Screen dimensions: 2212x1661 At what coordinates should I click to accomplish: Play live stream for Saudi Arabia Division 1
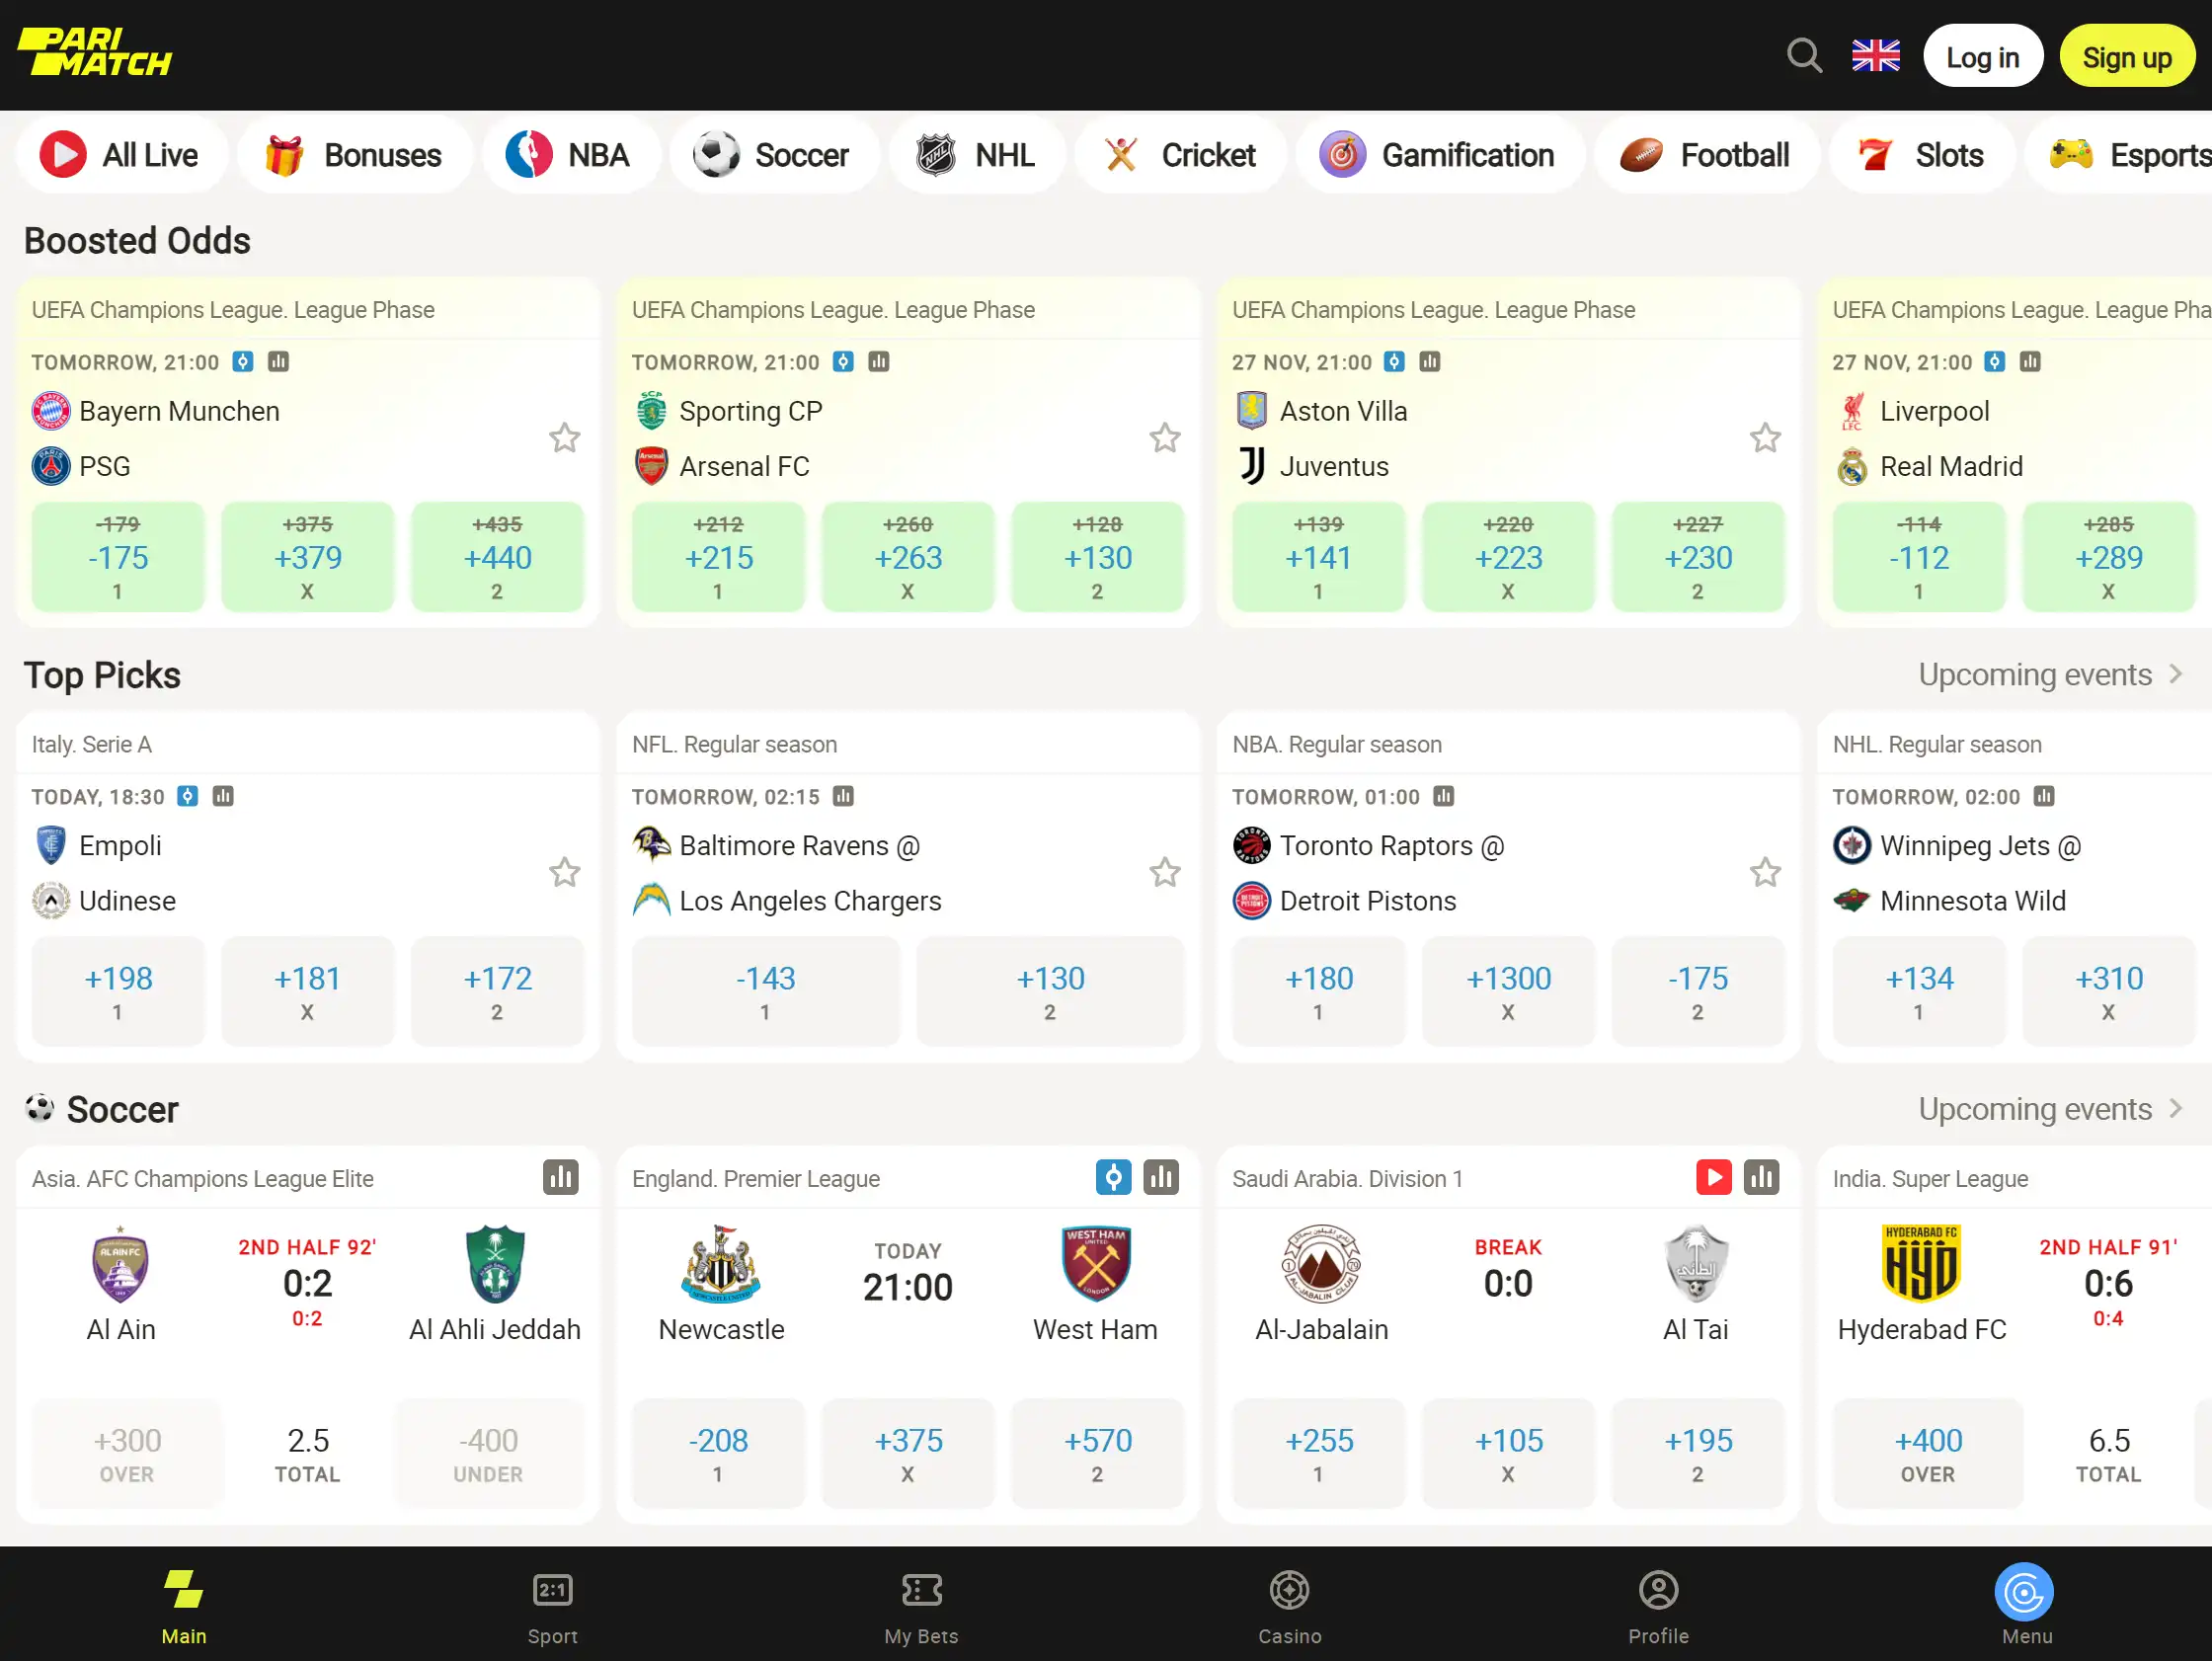point(1713,1177)
